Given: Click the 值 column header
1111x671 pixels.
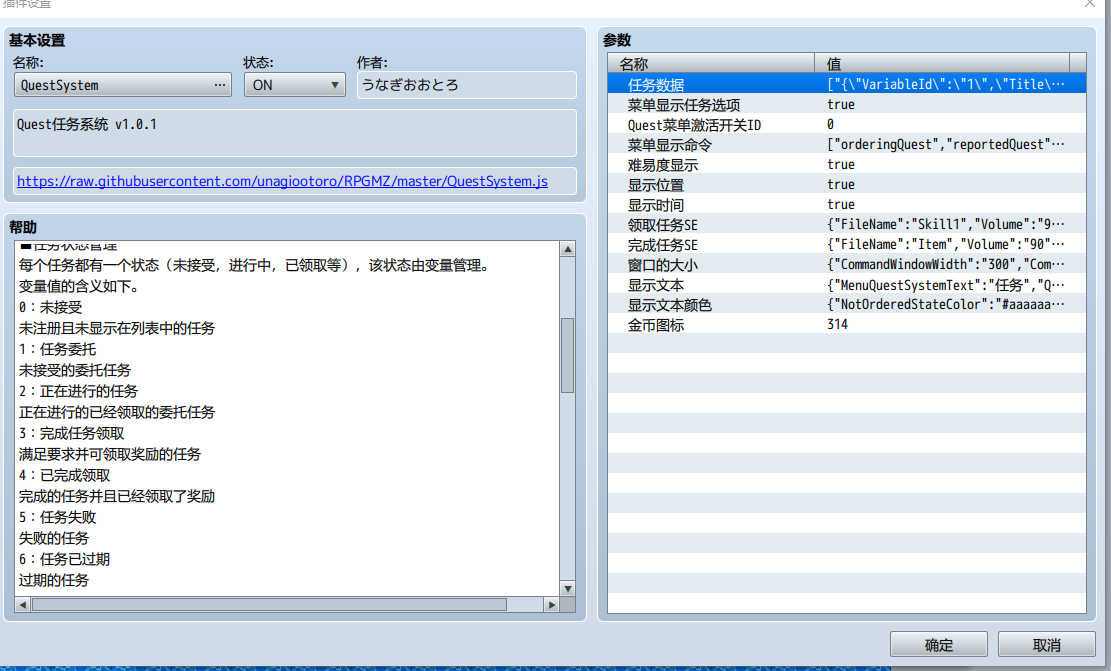Looking at the screenshot, I should coord(942,64).
